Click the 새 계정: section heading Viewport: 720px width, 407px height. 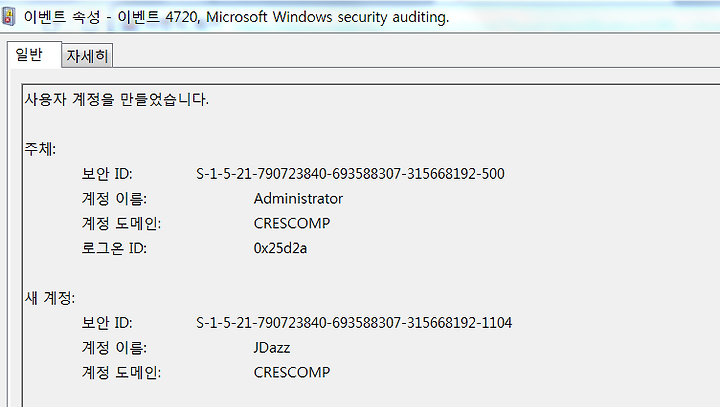tap(50, 298)
